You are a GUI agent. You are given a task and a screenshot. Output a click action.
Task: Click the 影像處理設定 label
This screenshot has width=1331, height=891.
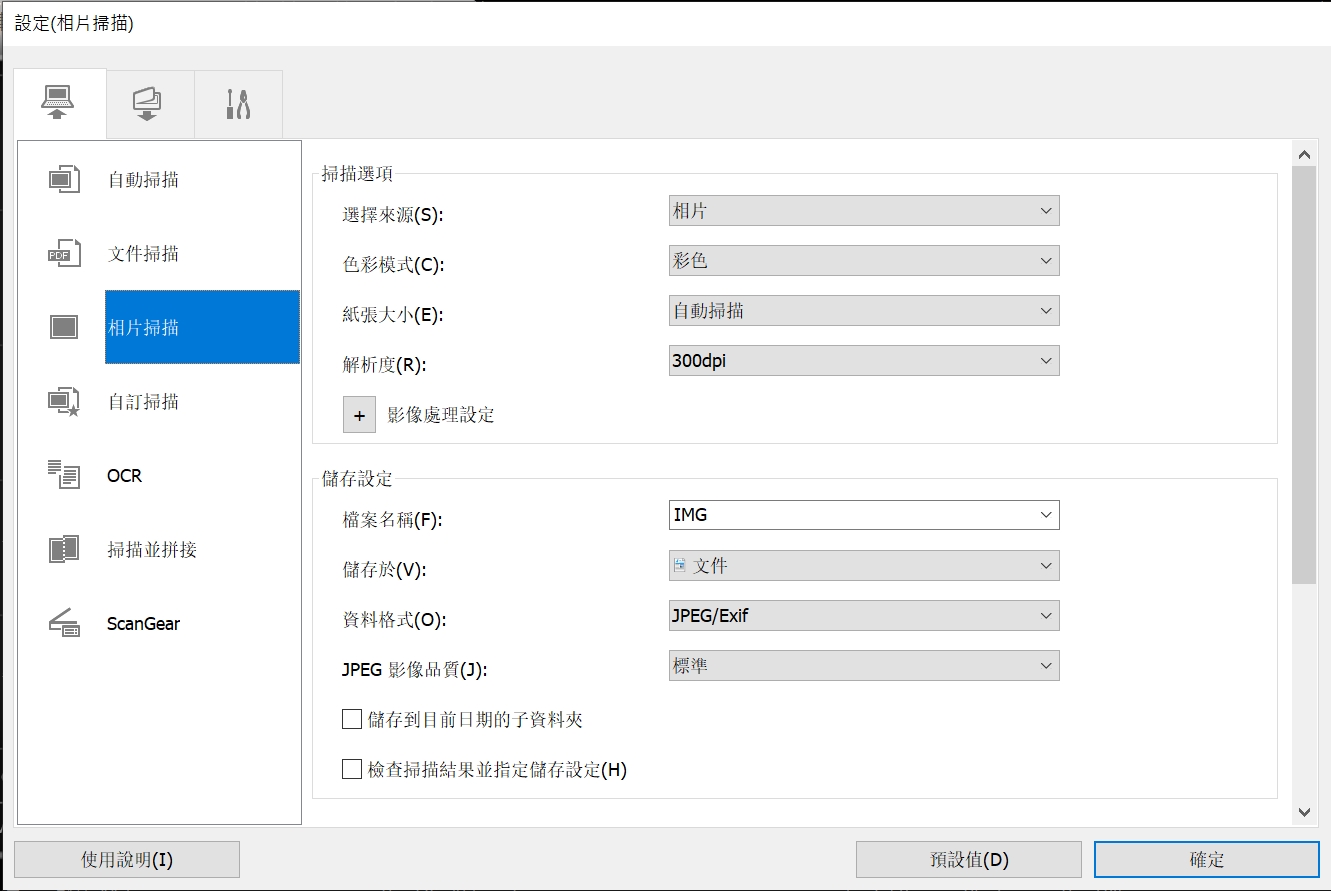pos(441,415)
